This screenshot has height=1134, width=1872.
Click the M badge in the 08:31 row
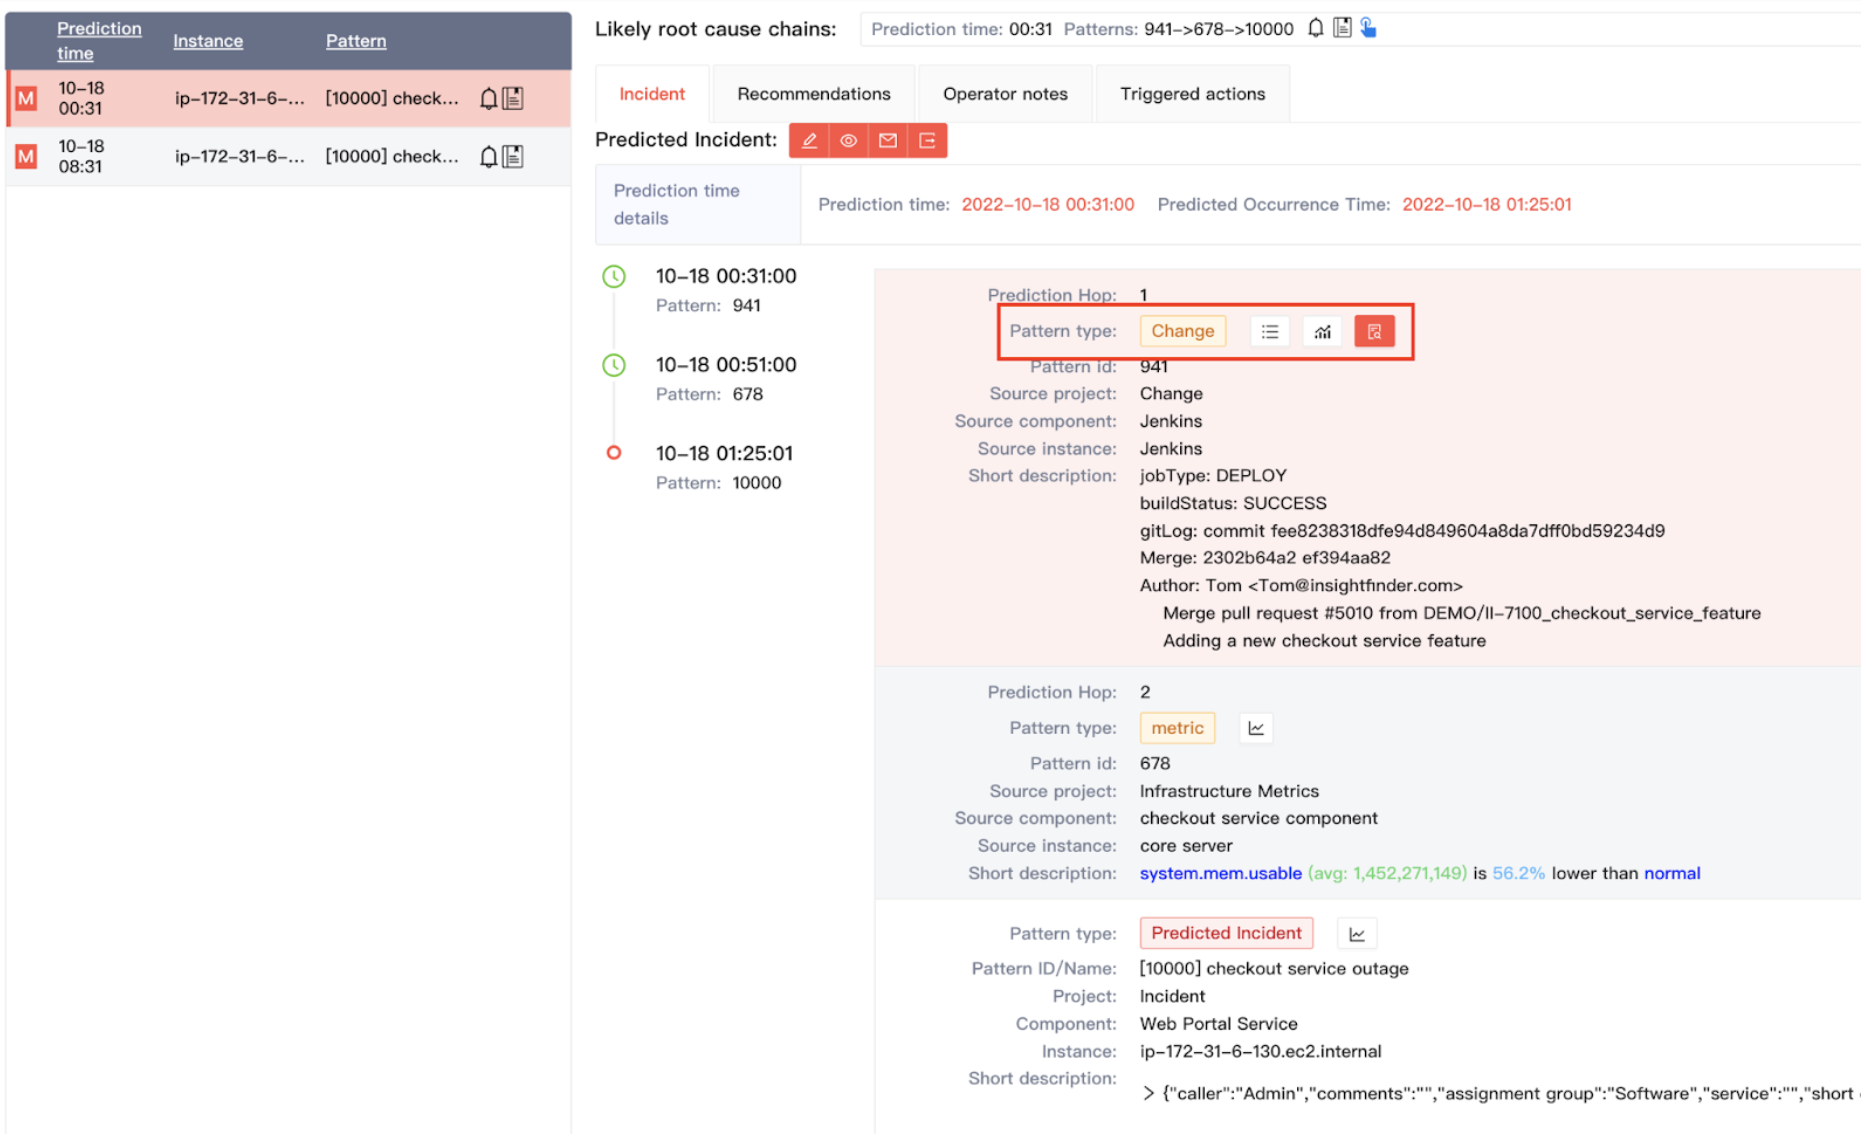click(x=27, y=156)
